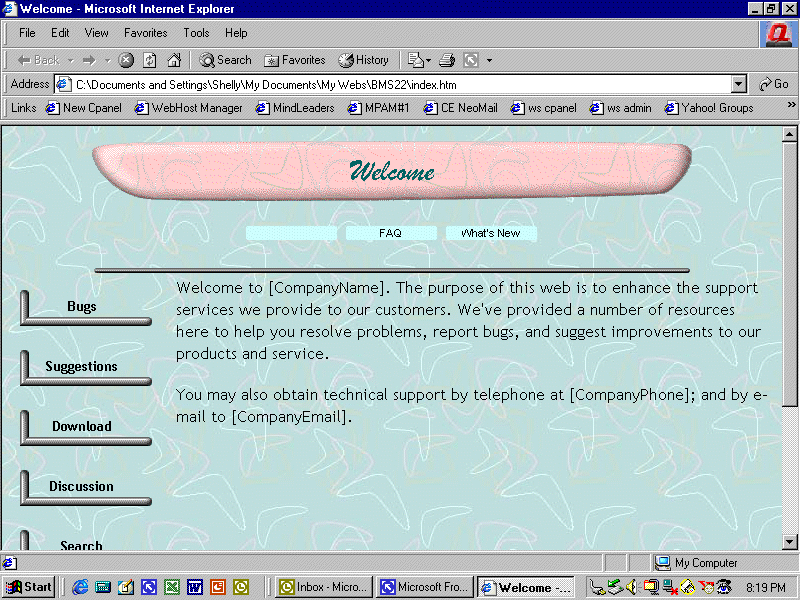
Task: Expand the Address bar dropdown
Action: 739,85
